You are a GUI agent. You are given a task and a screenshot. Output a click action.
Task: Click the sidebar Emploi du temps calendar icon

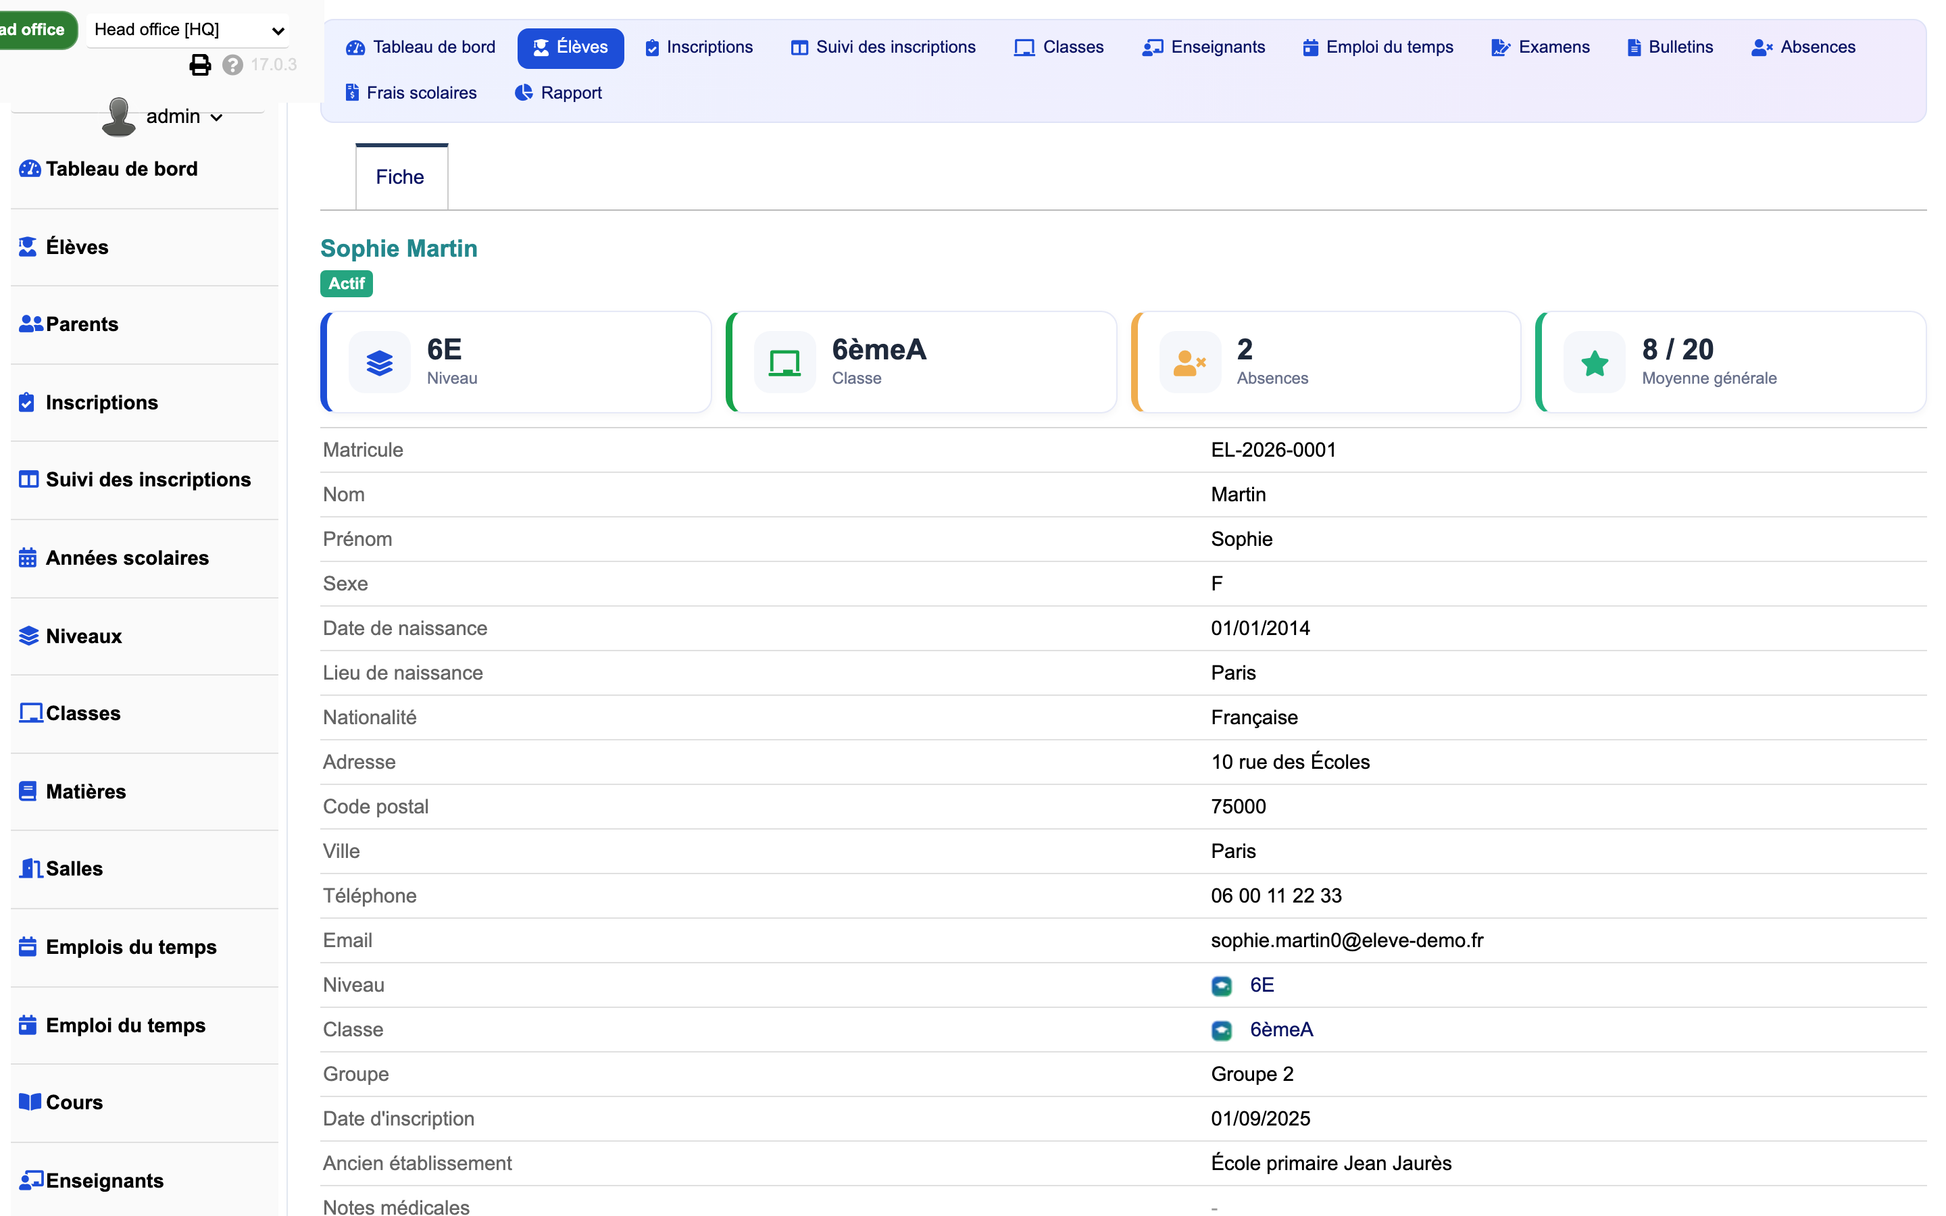point(28,1025)
